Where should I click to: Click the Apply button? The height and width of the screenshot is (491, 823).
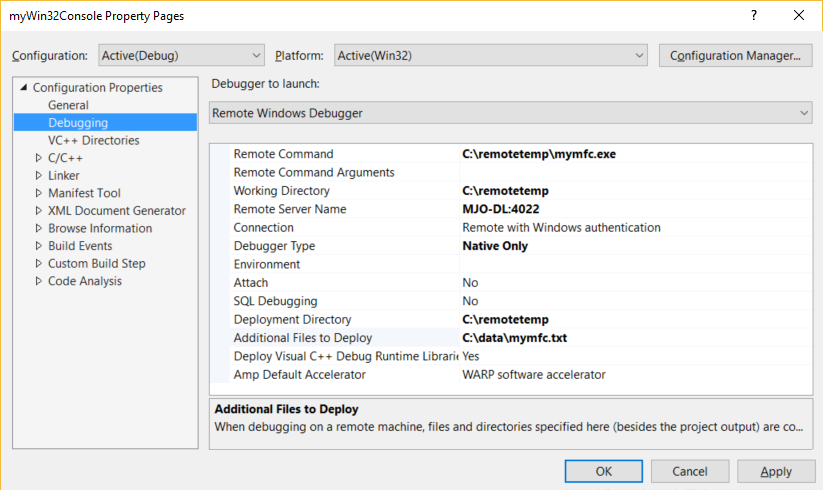point(775,471)
